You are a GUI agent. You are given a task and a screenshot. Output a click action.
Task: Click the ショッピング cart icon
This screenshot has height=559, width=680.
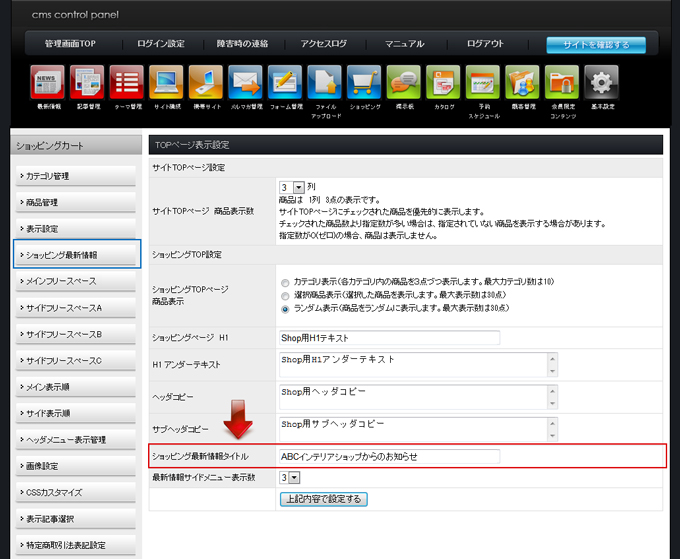pyautogui.click(x=364, y=82)
